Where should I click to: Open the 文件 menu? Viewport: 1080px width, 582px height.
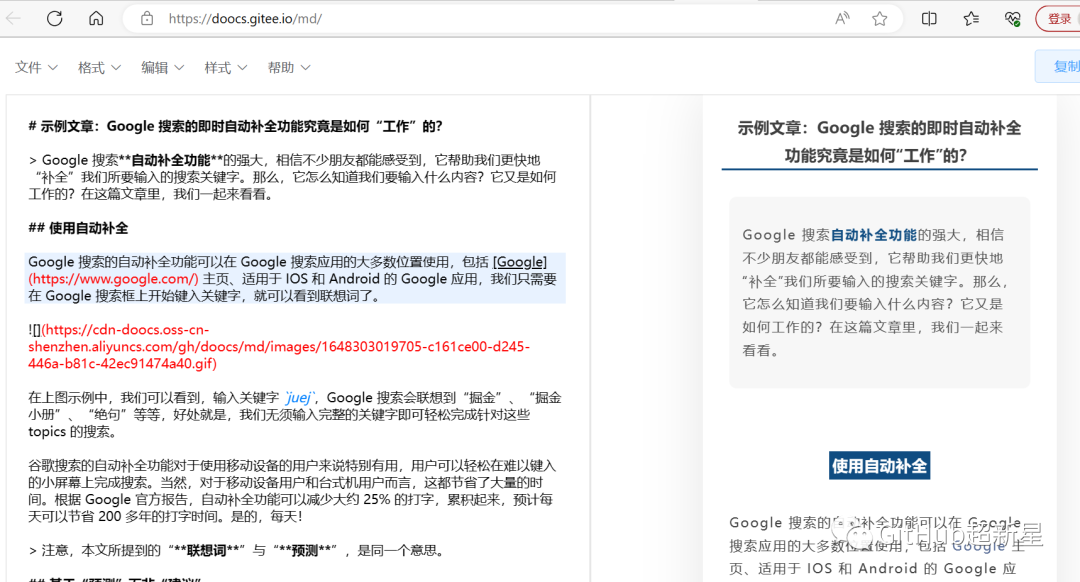[37, 67]
